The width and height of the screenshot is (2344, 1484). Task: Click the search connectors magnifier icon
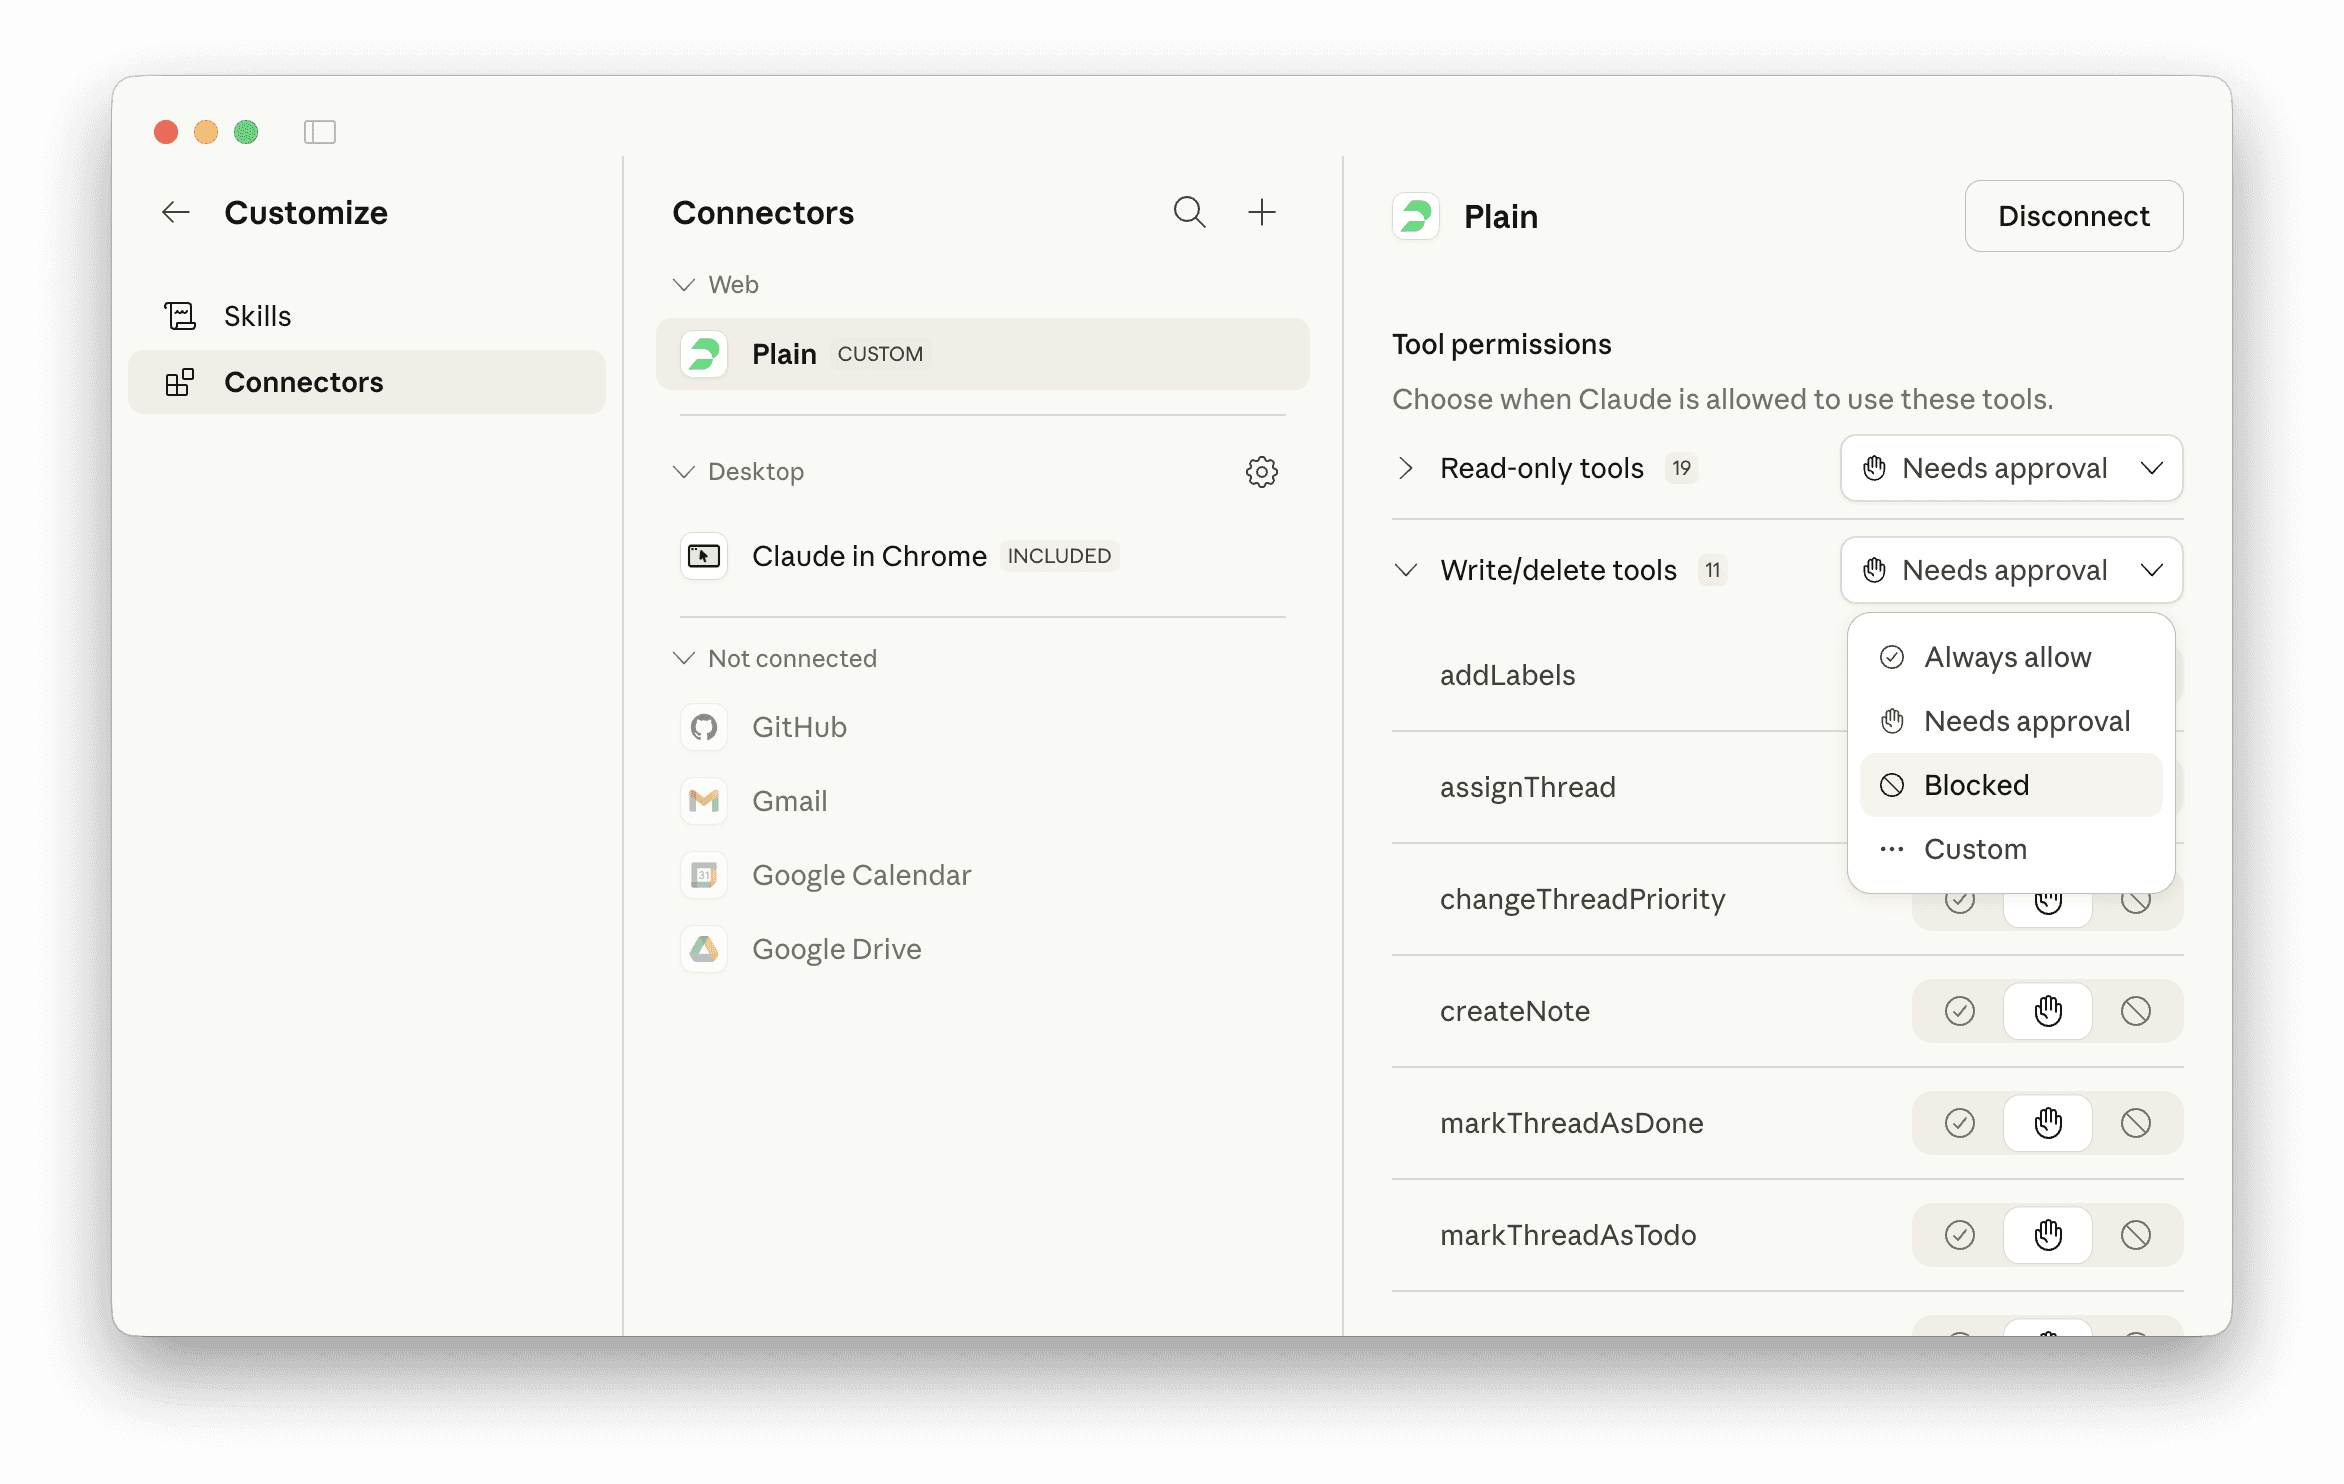coord(1189,212)
